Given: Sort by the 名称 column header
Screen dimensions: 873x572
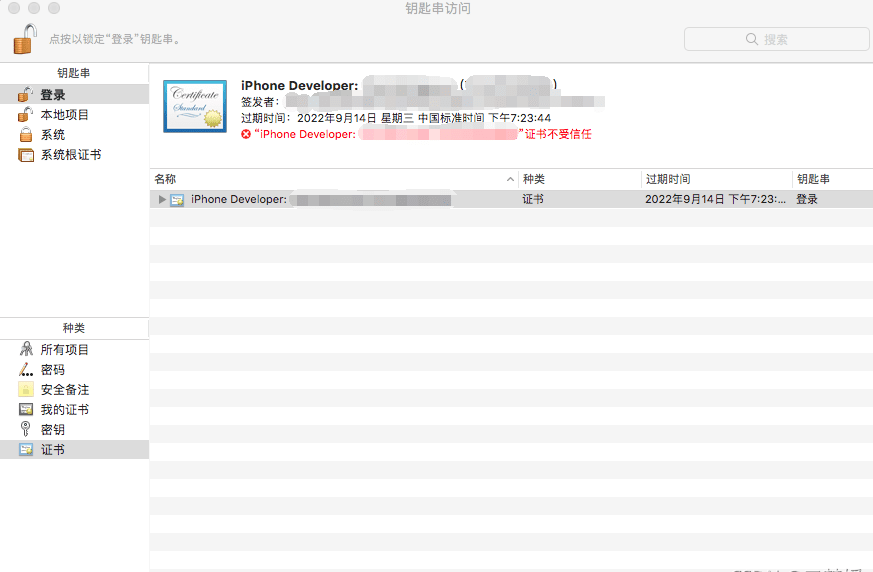Looking at the screenshot, I should (x=334, y=179).
